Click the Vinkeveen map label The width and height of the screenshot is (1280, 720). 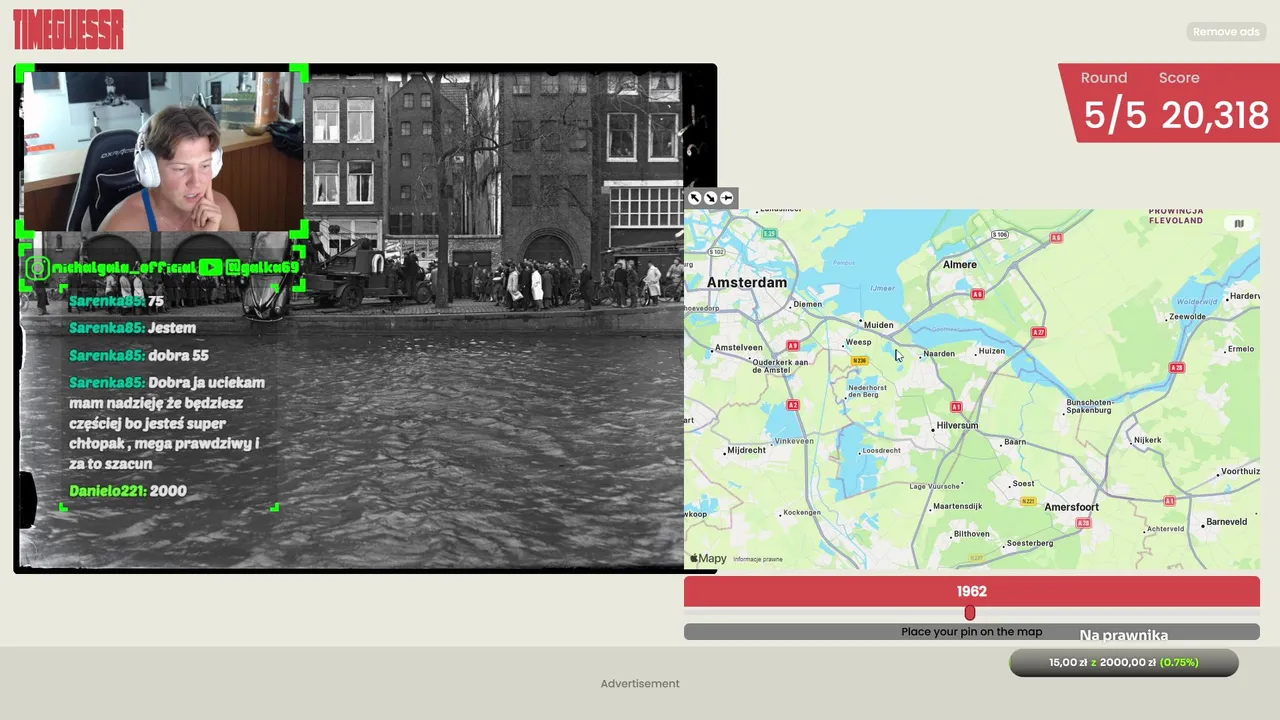coord(794,441)
